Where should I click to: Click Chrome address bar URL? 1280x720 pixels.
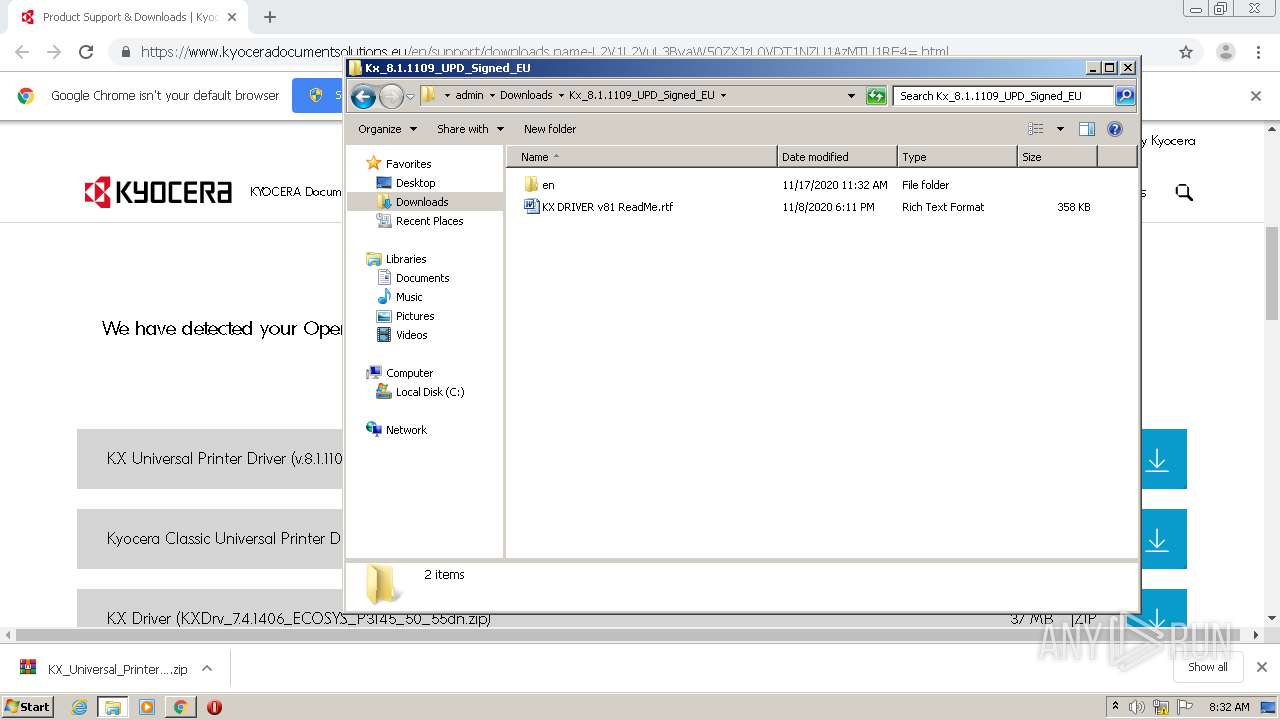545,52
